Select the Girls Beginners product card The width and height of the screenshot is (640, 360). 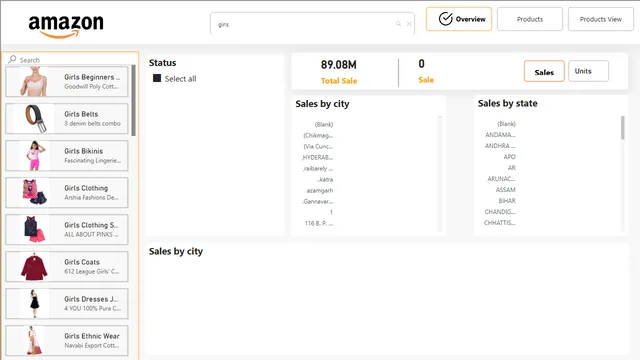click(x=67, y=82)
